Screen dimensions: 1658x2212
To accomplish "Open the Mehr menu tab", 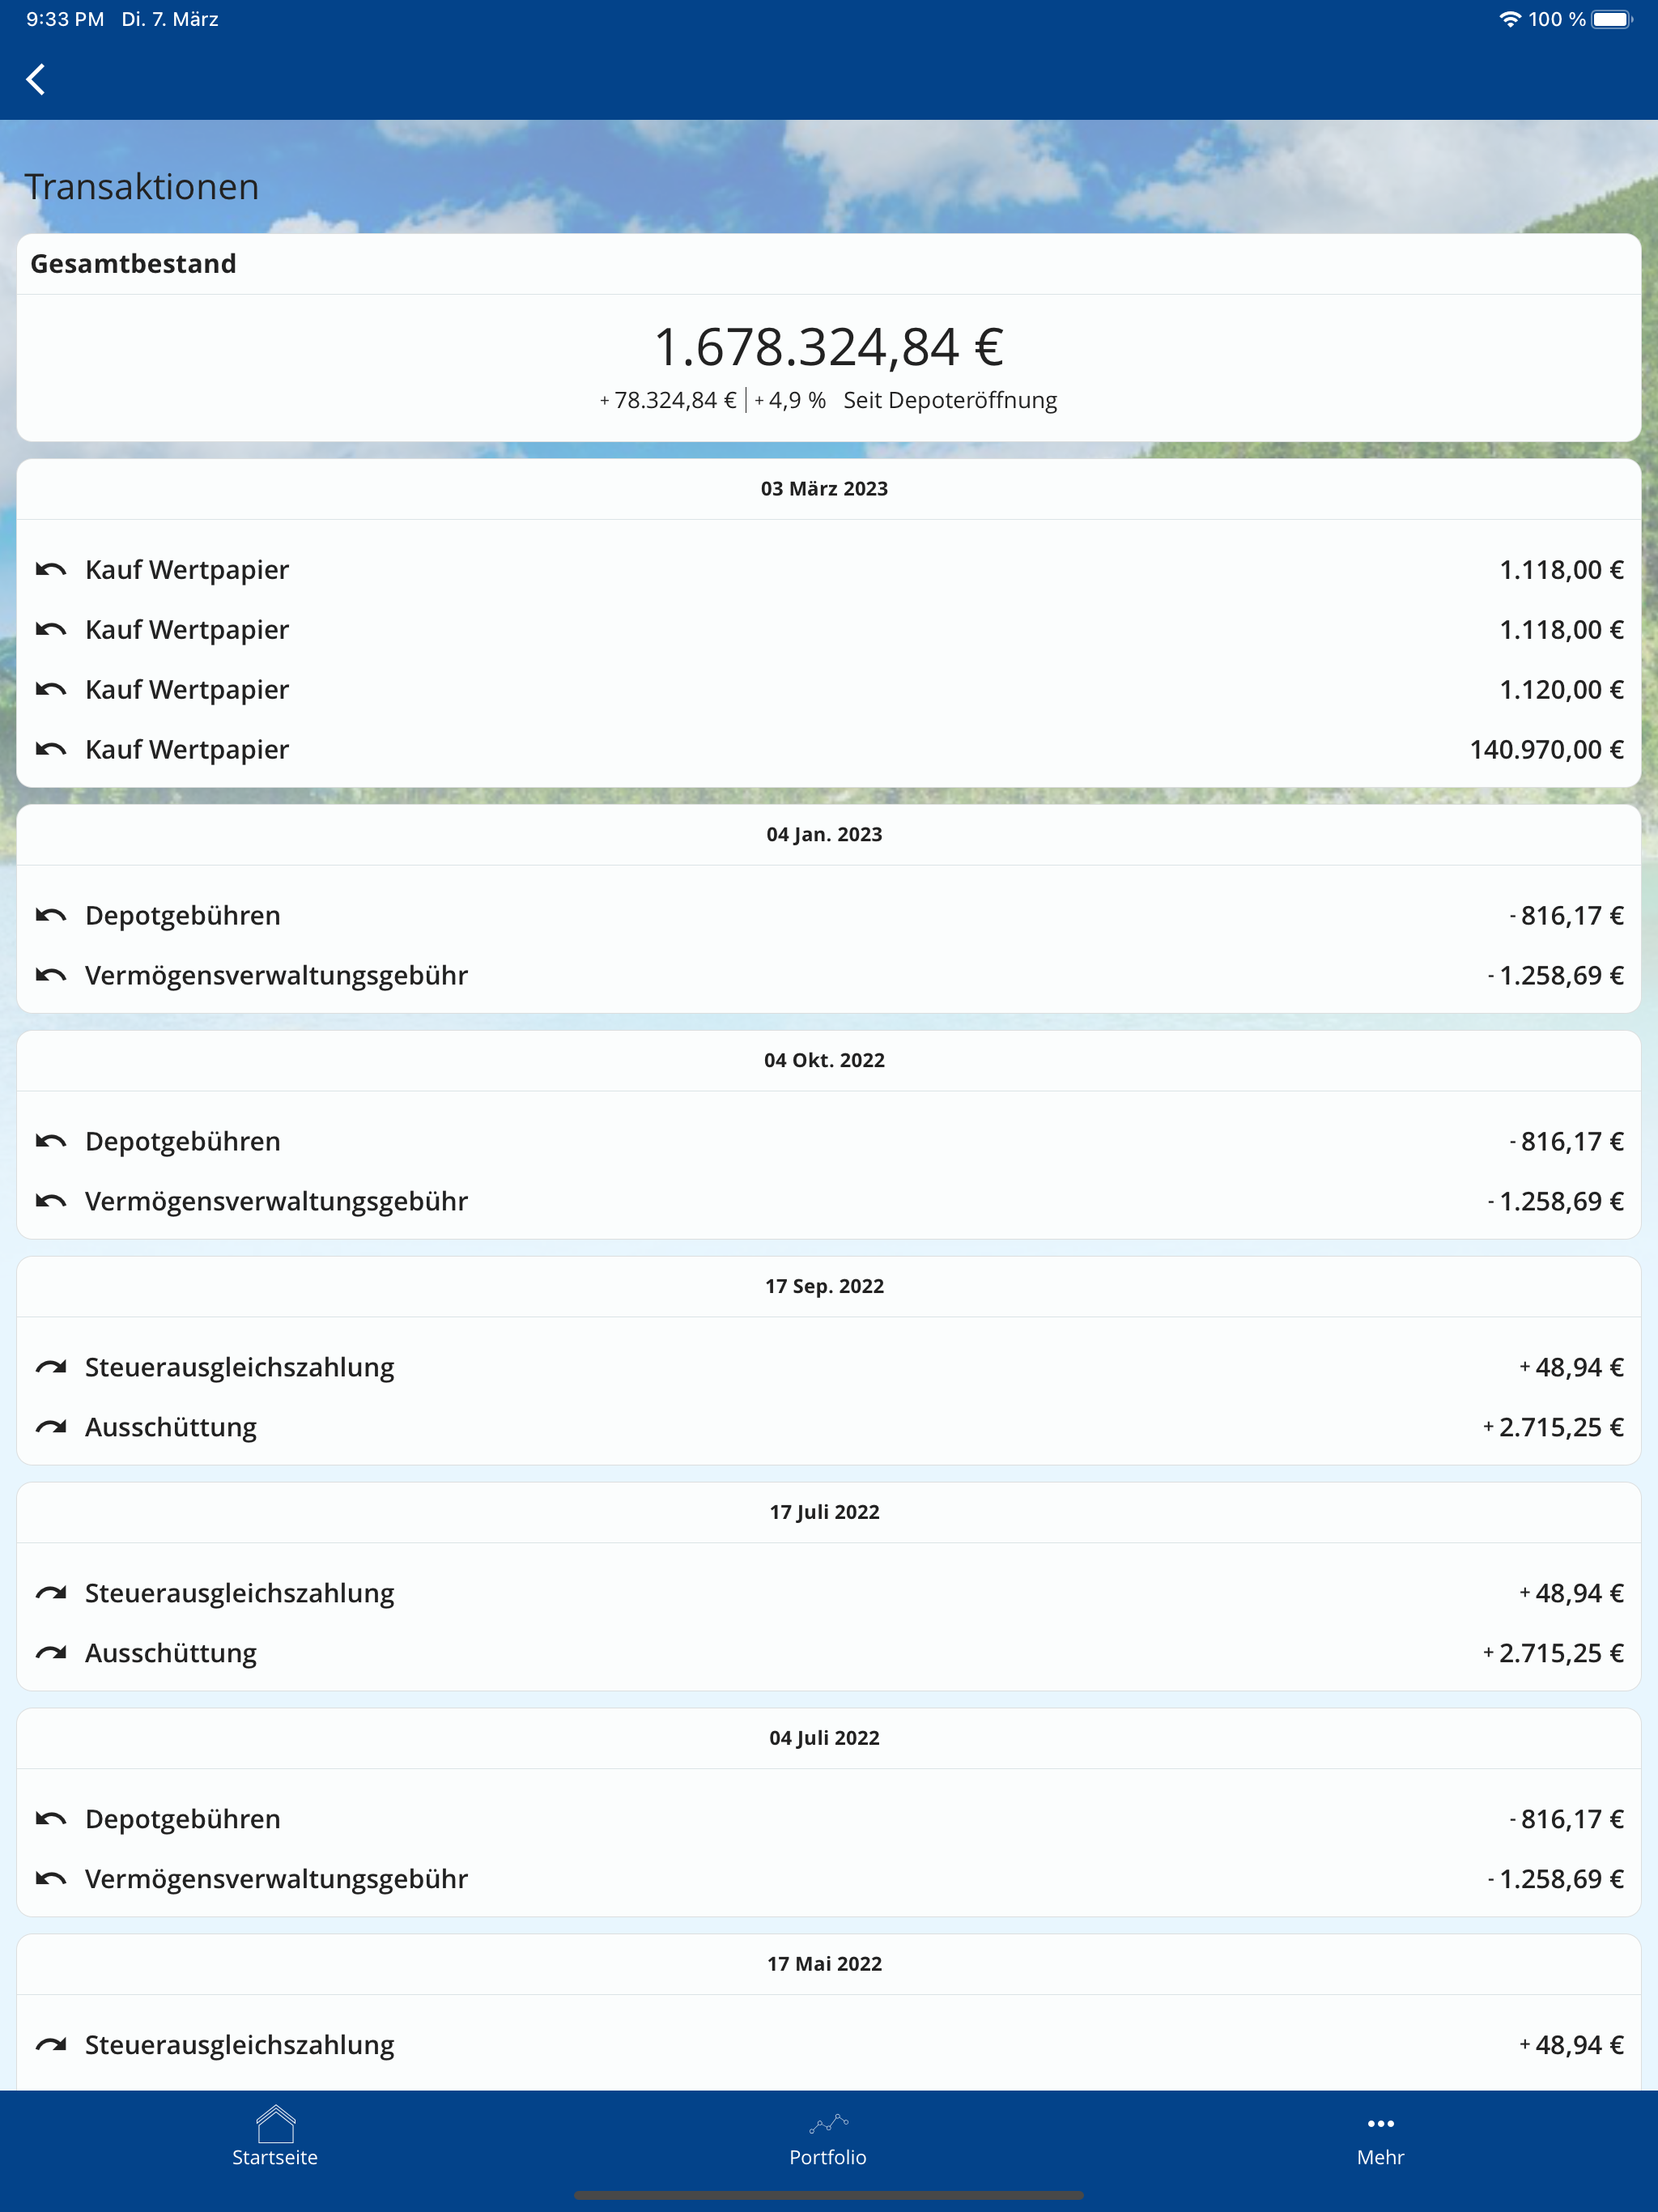I will pos(1381,2137).
